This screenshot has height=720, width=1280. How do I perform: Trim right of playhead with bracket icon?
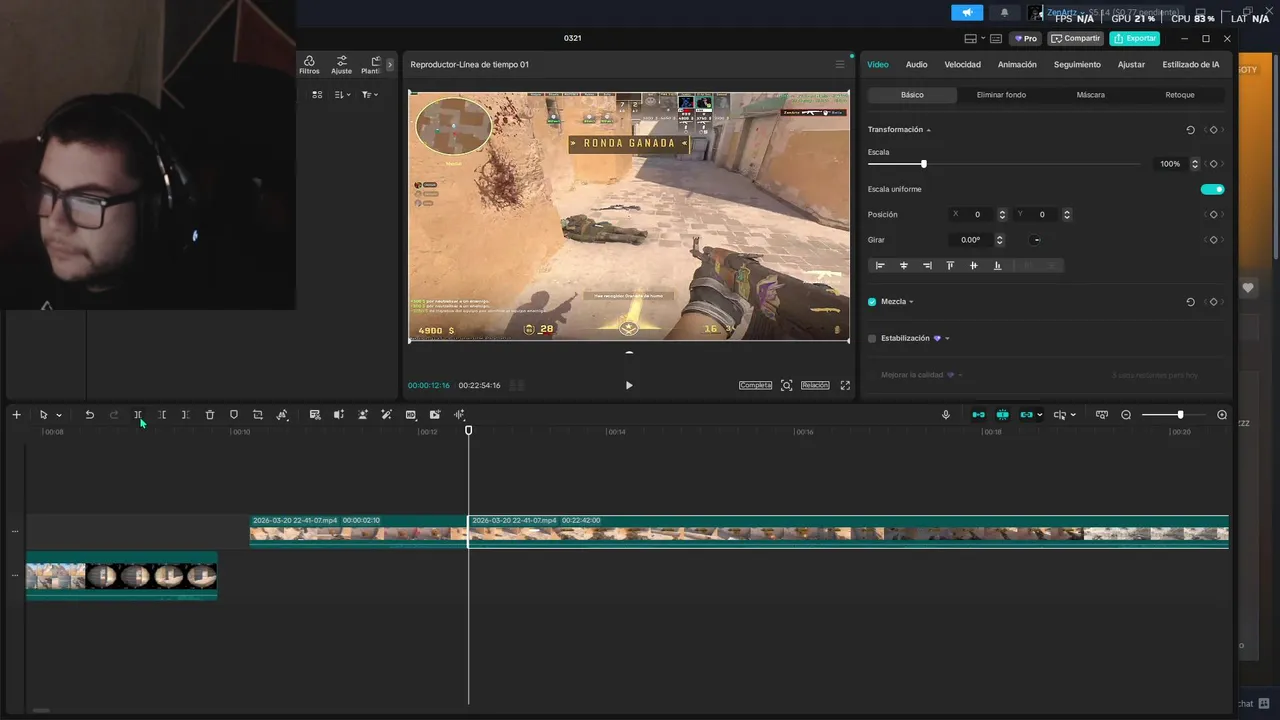click(x=186, y=415)
